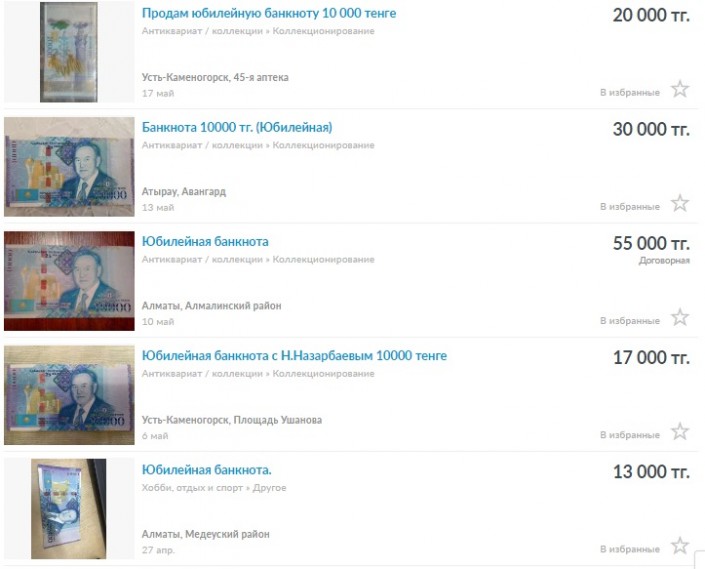Add the 17 000 tenge listing to favorites
Screen dimensions: 705x569
click(680, 431)
